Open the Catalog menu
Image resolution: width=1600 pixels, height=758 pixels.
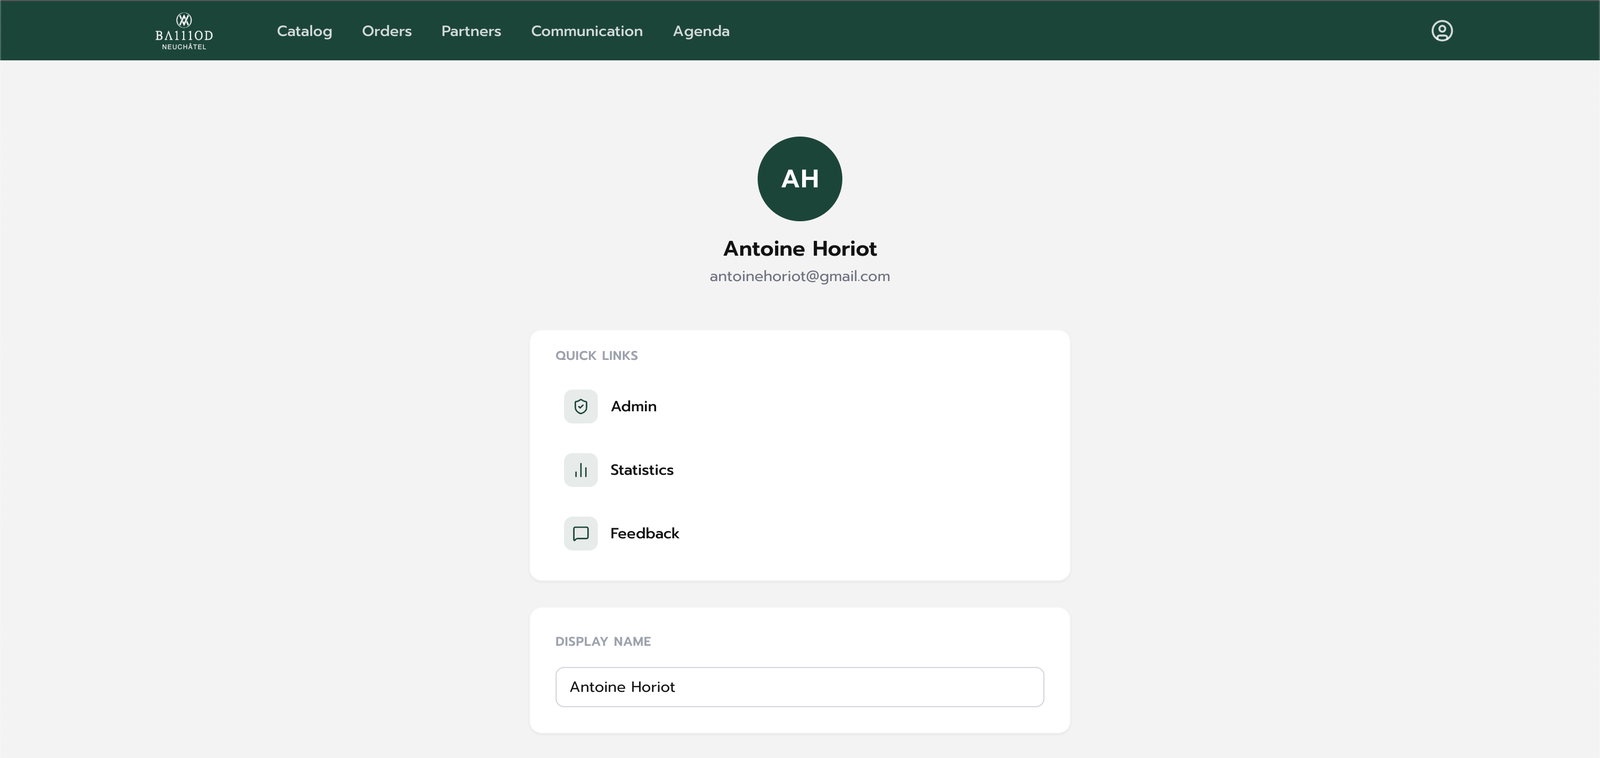[304, 31]
